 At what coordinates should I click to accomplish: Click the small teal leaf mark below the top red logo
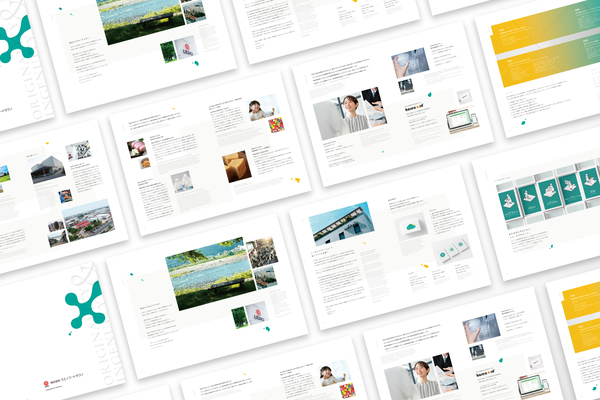click(196, 63)
